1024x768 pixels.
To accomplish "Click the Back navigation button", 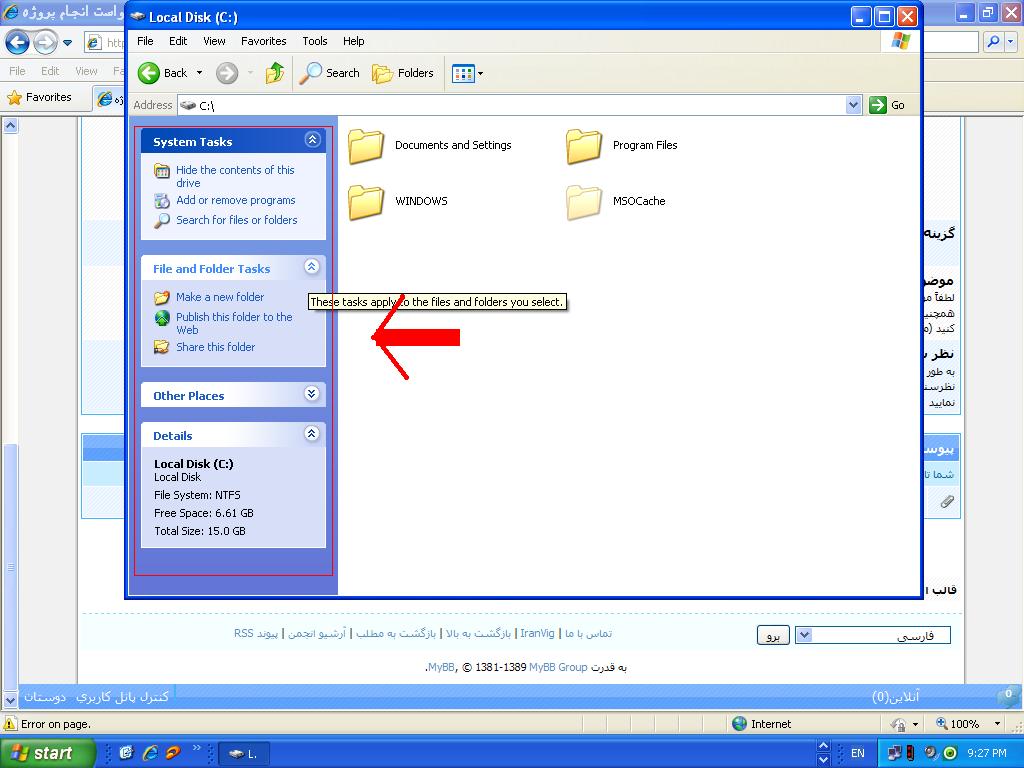I will tap(163, 73).
